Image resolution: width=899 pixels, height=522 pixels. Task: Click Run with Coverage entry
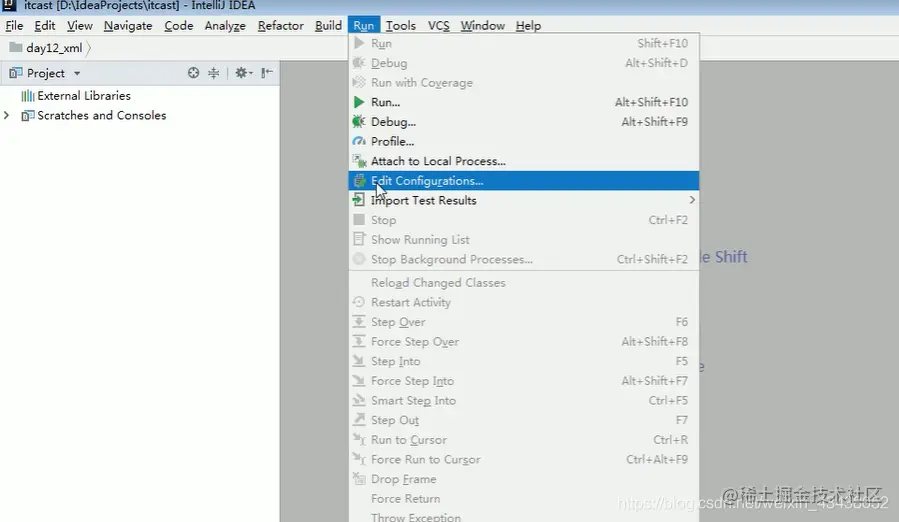click(x=523, y=83)
